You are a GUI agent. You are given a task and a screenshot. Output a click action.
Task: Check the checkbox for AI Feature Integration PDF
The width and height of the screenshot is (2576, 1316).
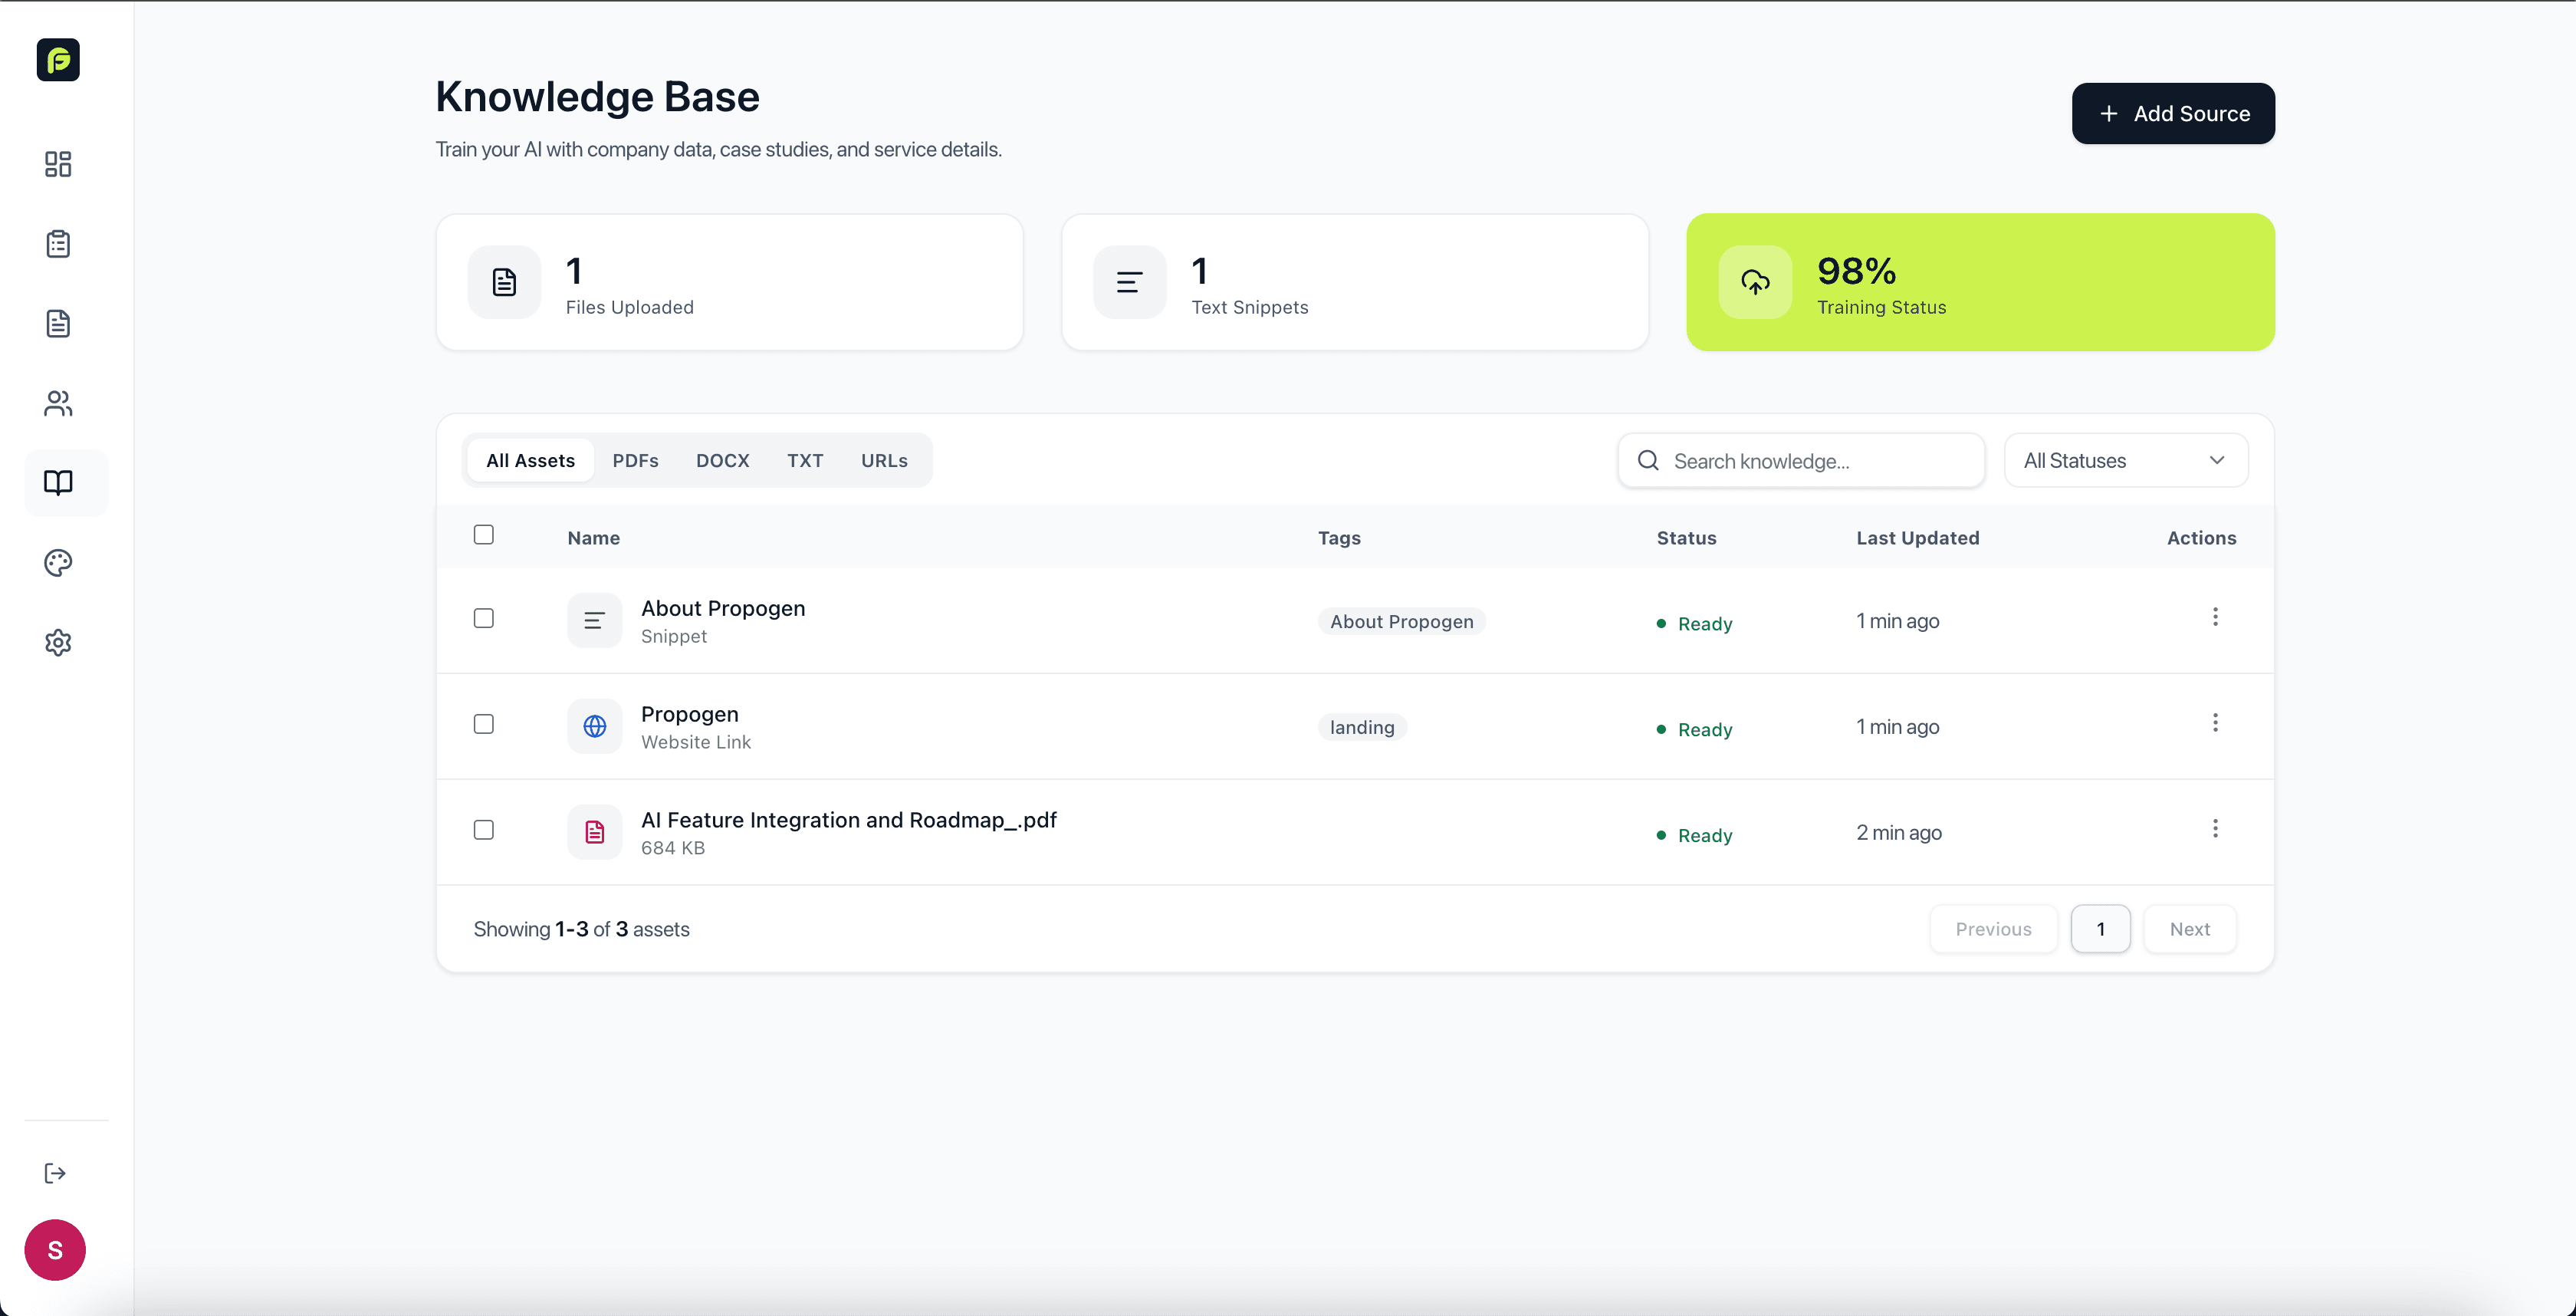pos(483,829)
